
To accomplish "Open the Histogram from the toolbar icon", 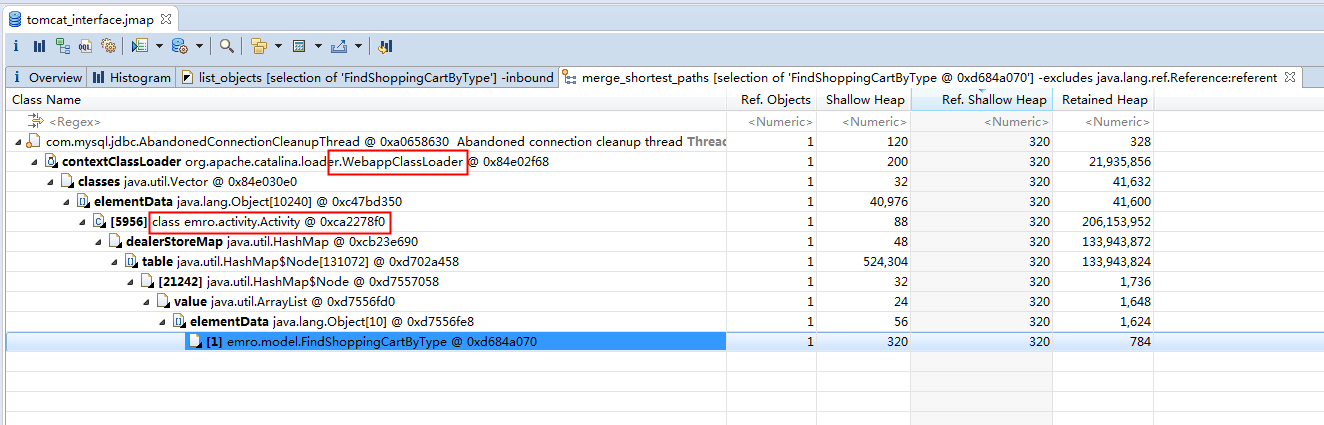I will tap(39, 46).
